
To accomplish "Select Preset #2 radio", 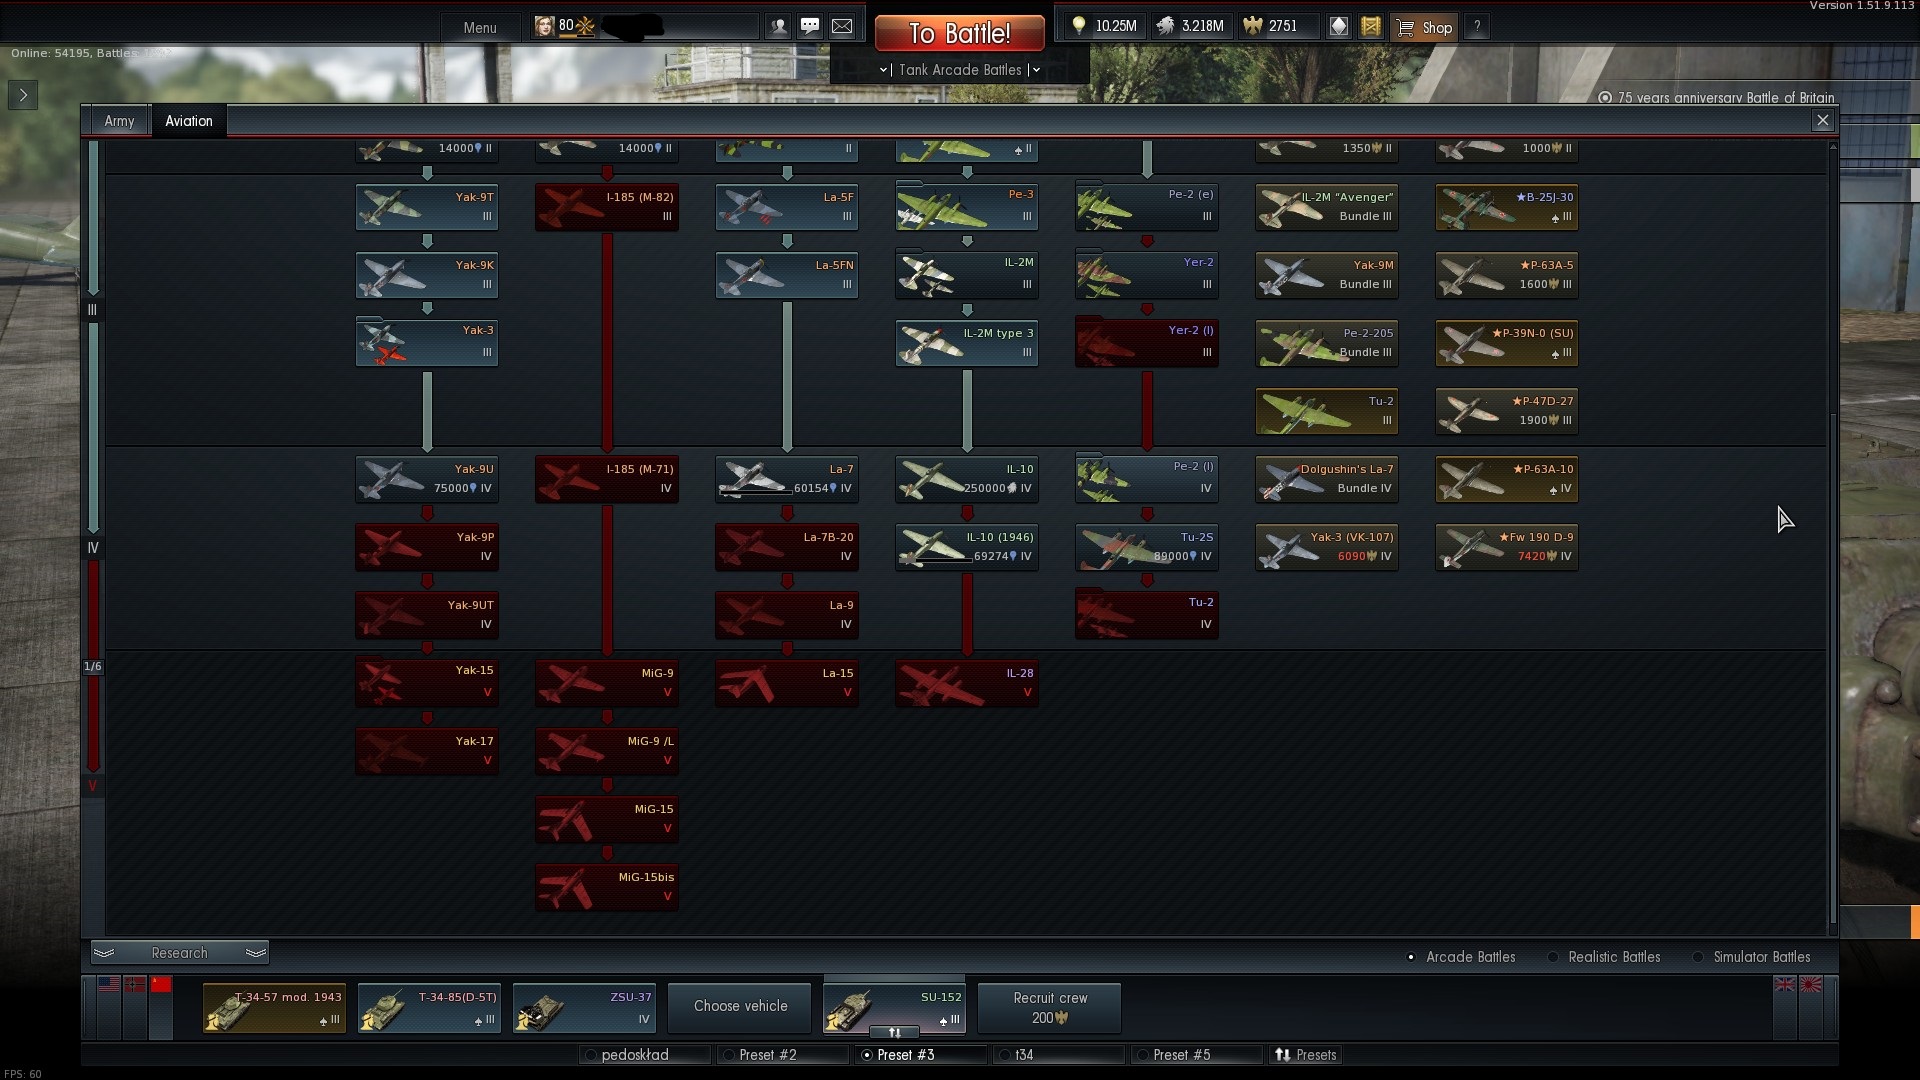I will 728,1055.
